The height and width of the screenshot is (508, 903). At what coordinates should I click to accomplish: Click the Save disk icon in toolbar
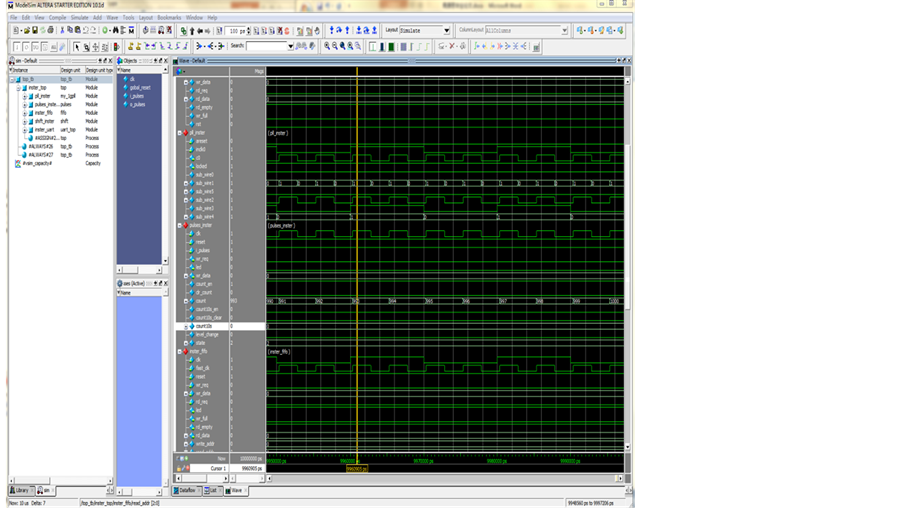[35, 31]
